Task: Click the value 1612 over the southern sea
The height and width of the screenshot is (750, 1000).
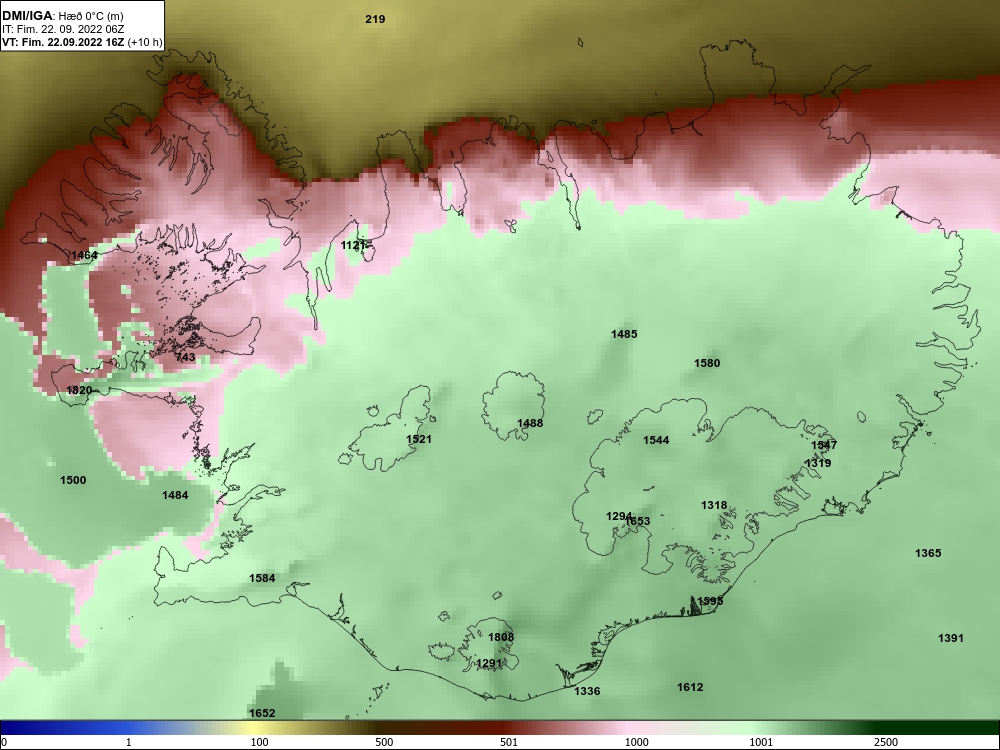Action: point(690,687)
